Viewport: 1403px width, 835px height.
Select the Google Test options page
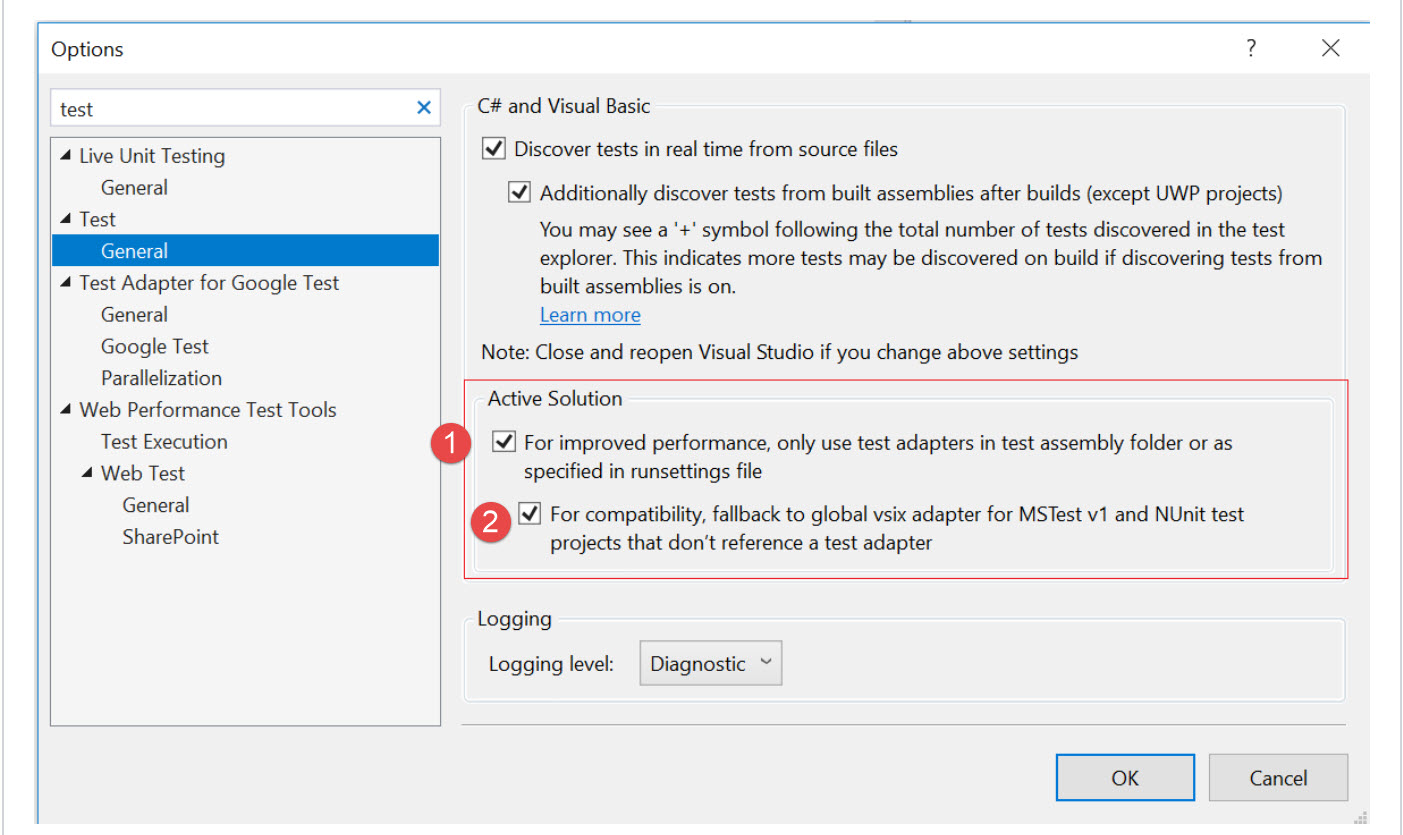coord(154,347)
